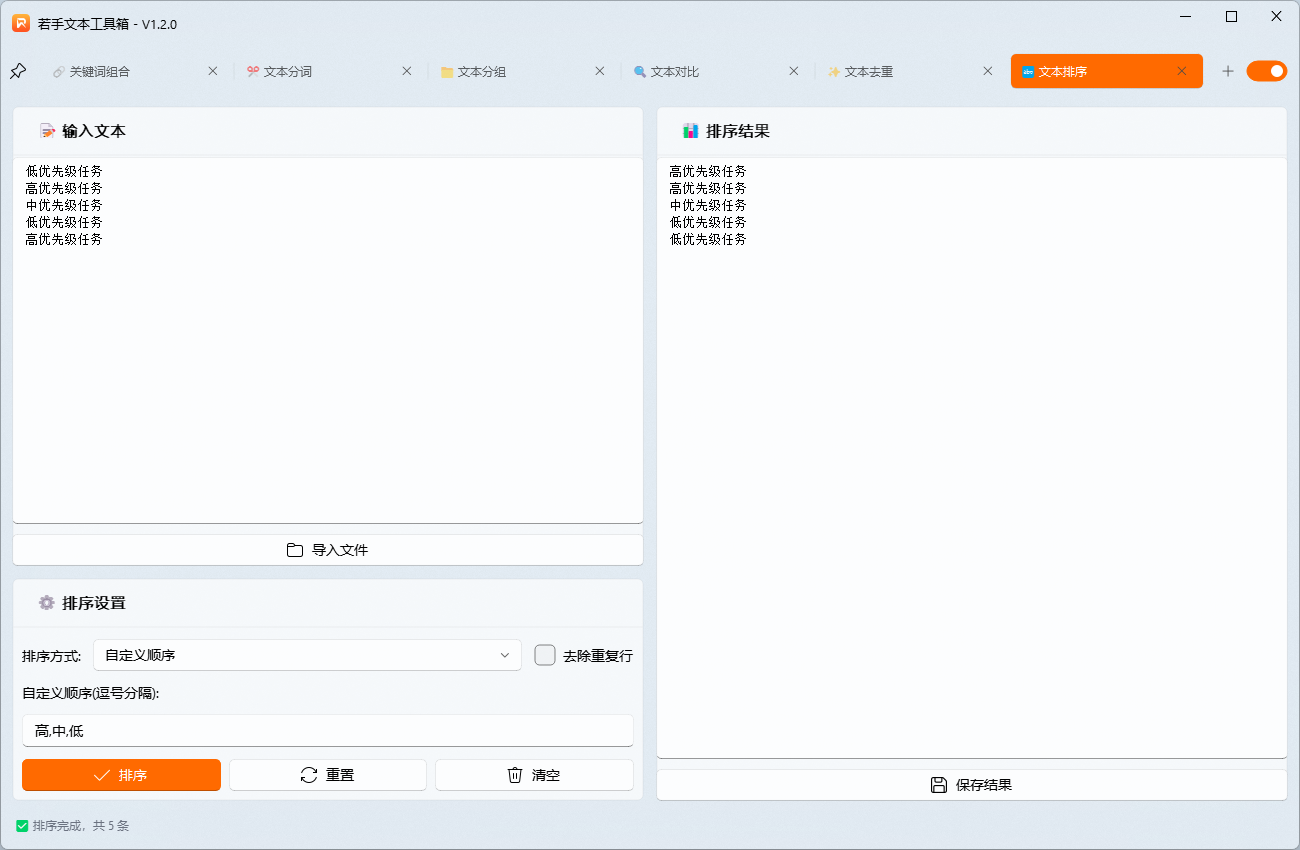Click the 重置 reset button
This screenshot has width=1300, height=850.
(x=328, y=774)
